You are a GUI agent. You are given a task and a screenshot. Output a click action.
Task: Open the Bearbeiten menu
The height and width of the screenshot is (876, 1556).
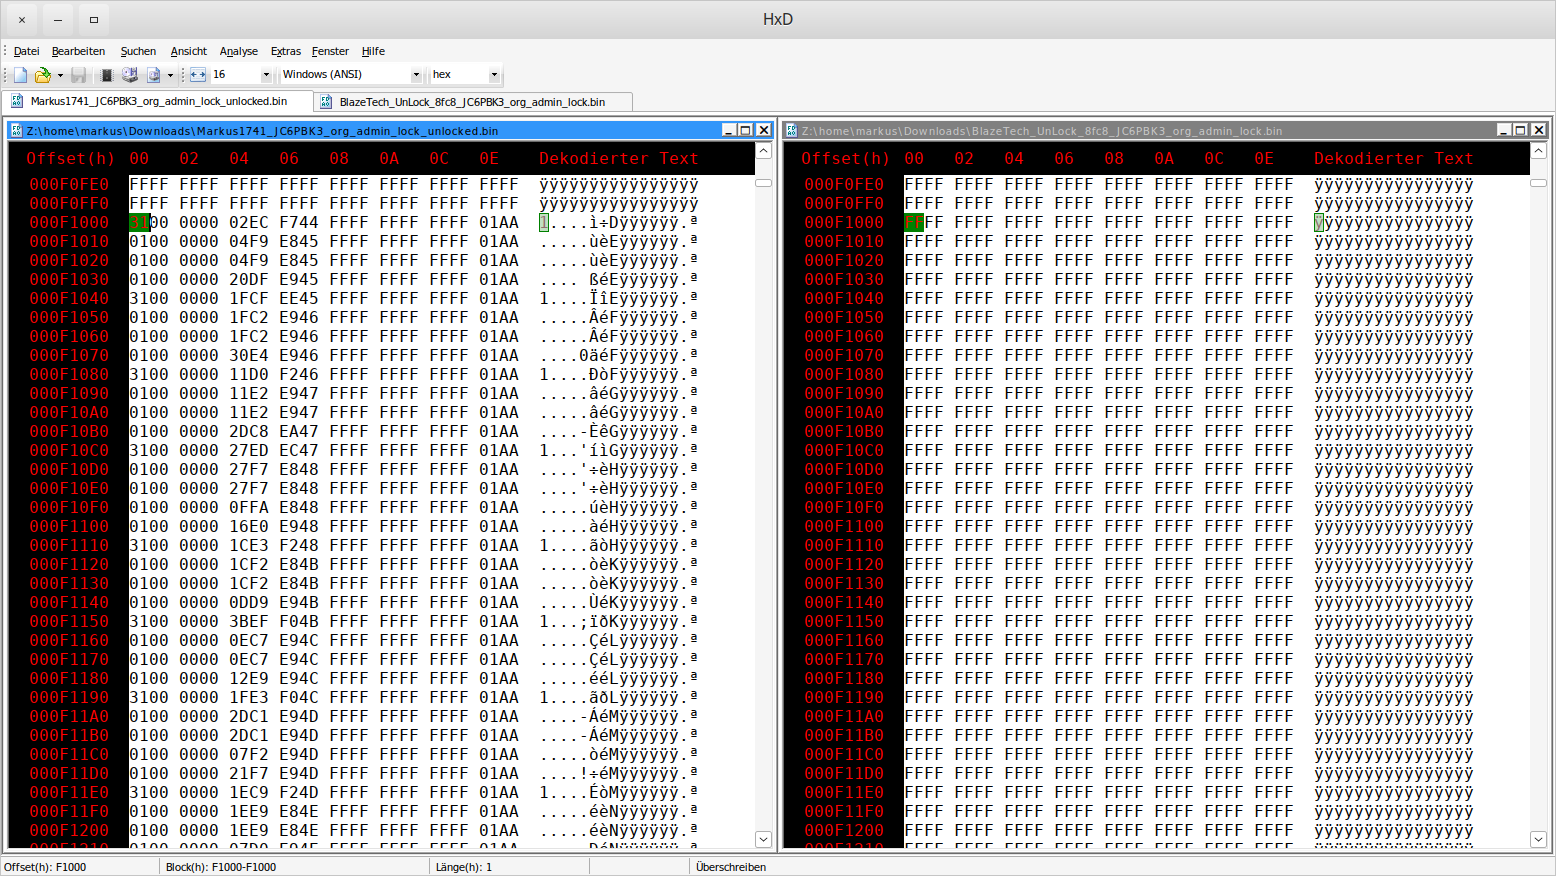coord(78,51)
